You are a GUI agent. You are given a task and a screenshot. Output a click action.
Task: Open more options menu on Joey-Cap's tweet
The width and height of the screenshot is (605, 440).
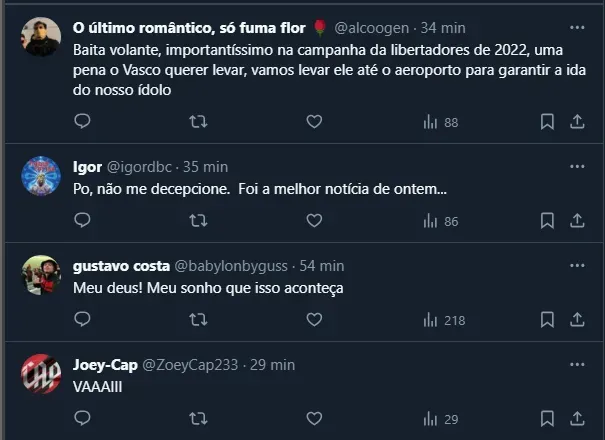click(577, 364)
